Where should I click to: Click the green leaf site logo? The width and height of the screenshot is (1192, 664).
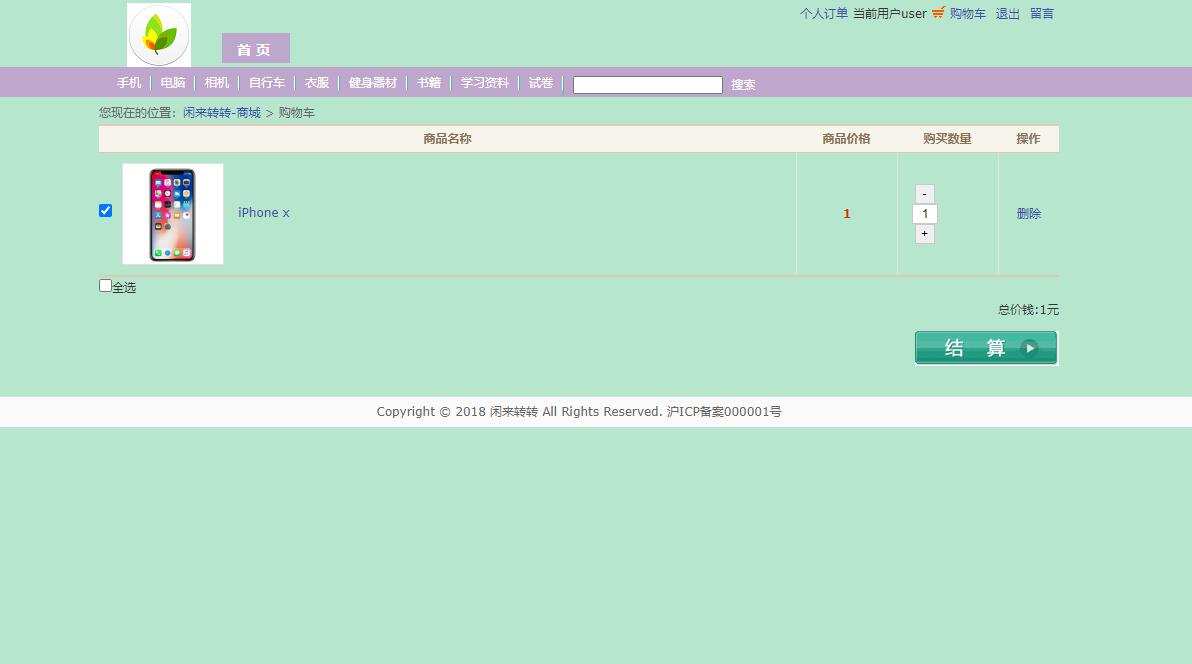pos(158,34)
